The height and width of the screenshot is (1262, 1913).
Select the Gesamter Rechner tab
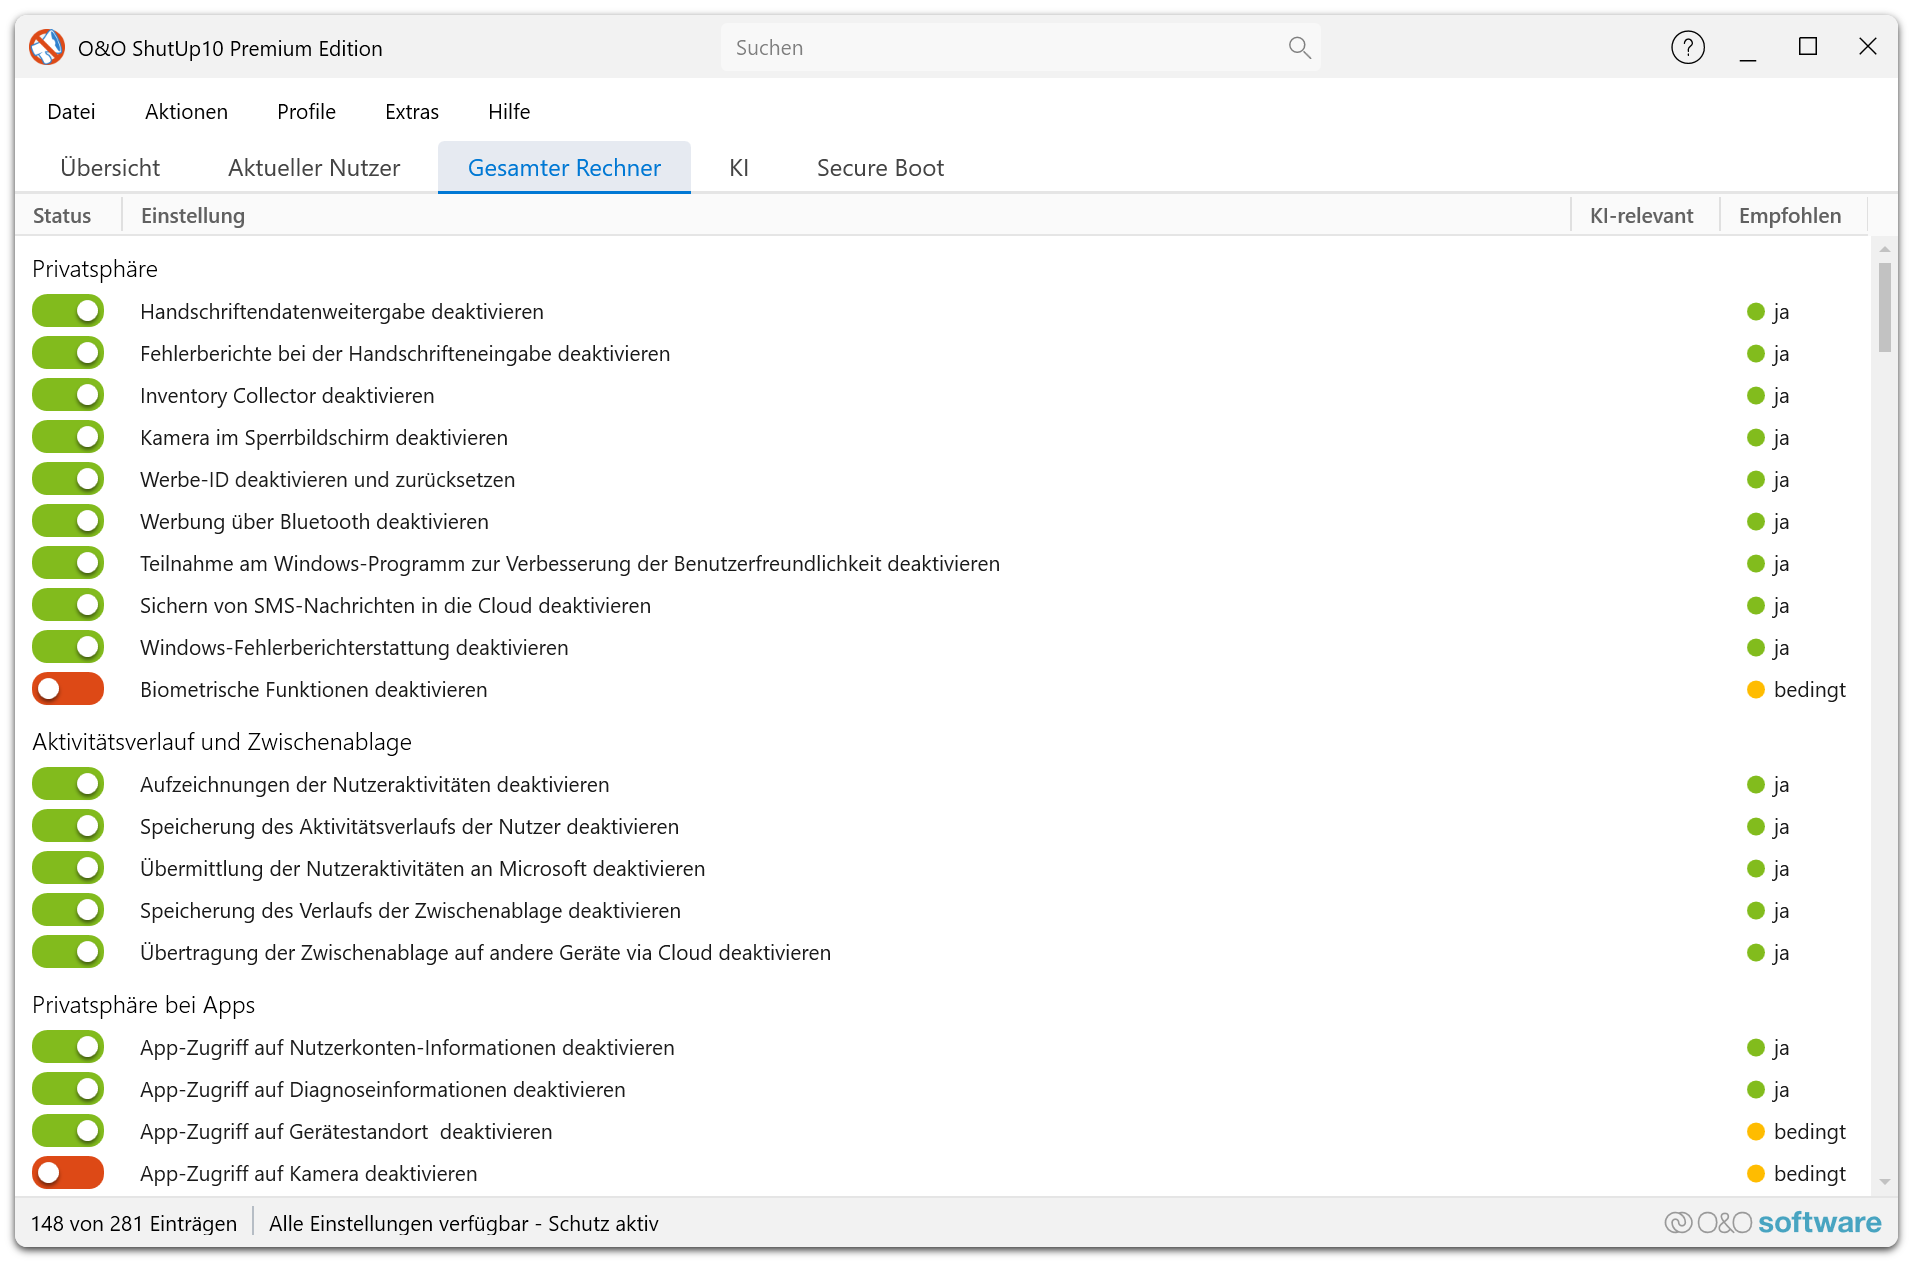(564, 168)
